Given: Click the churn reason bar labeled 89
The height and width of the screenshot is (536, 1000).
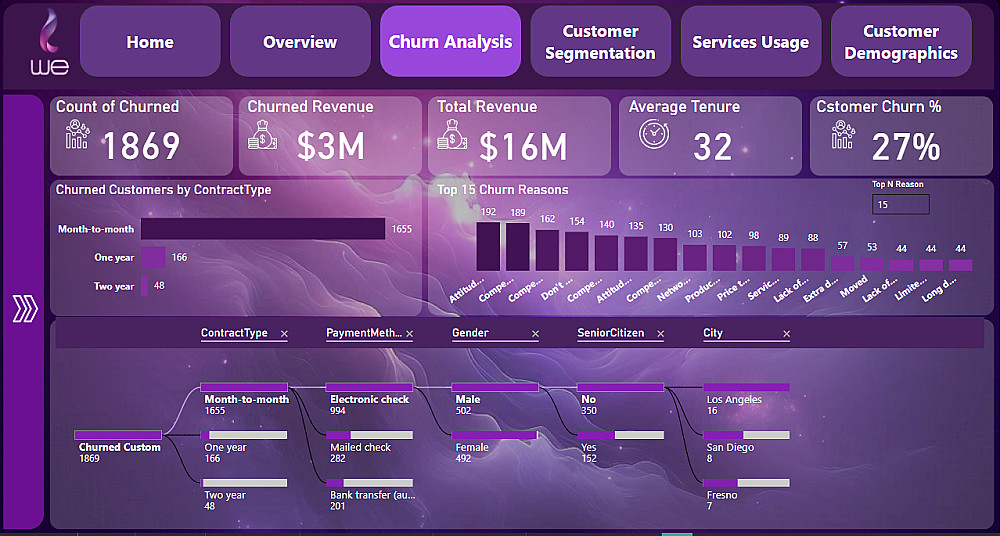Looking at the screenshot, I should pyautogui.click(x=783, y=260).
